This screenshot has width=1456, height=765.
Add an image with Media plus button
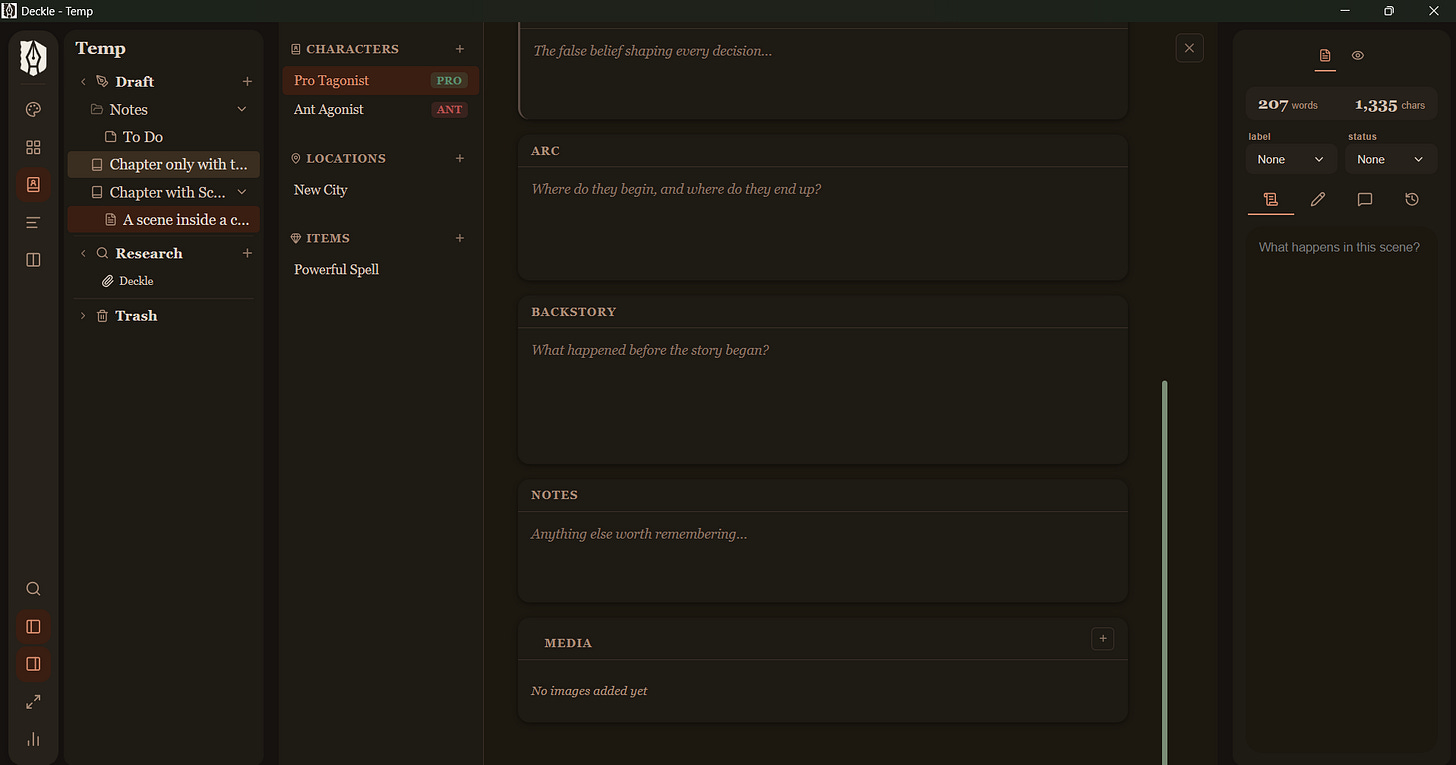point(1102,638)
